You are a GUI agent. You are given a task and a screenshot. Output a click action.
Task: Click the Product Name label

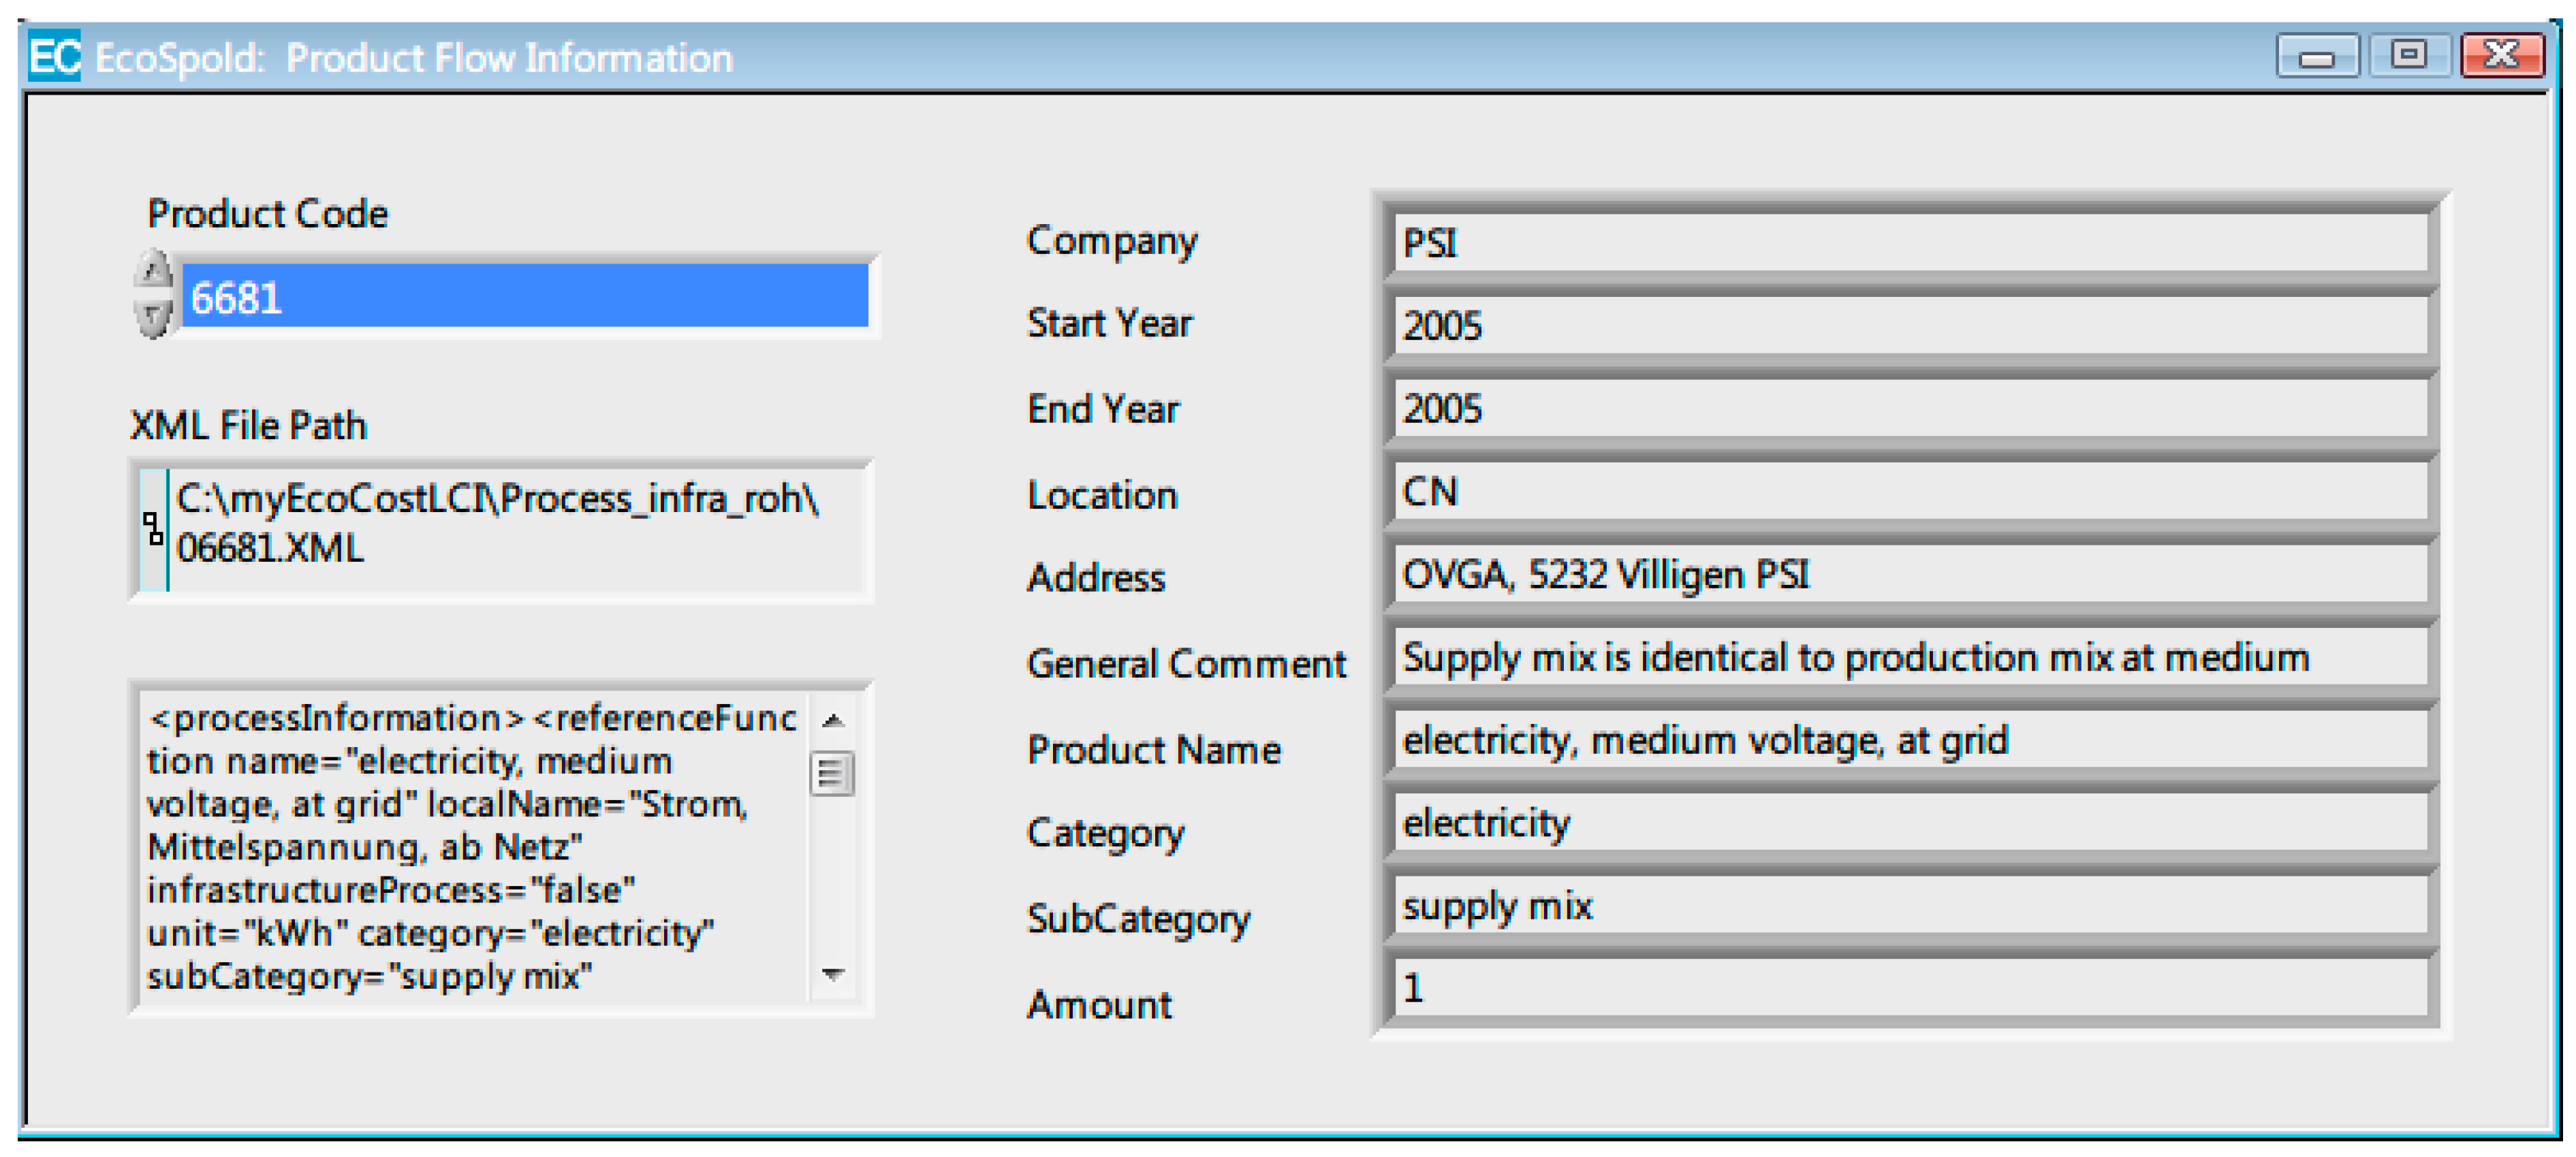tap(1154, 750)
